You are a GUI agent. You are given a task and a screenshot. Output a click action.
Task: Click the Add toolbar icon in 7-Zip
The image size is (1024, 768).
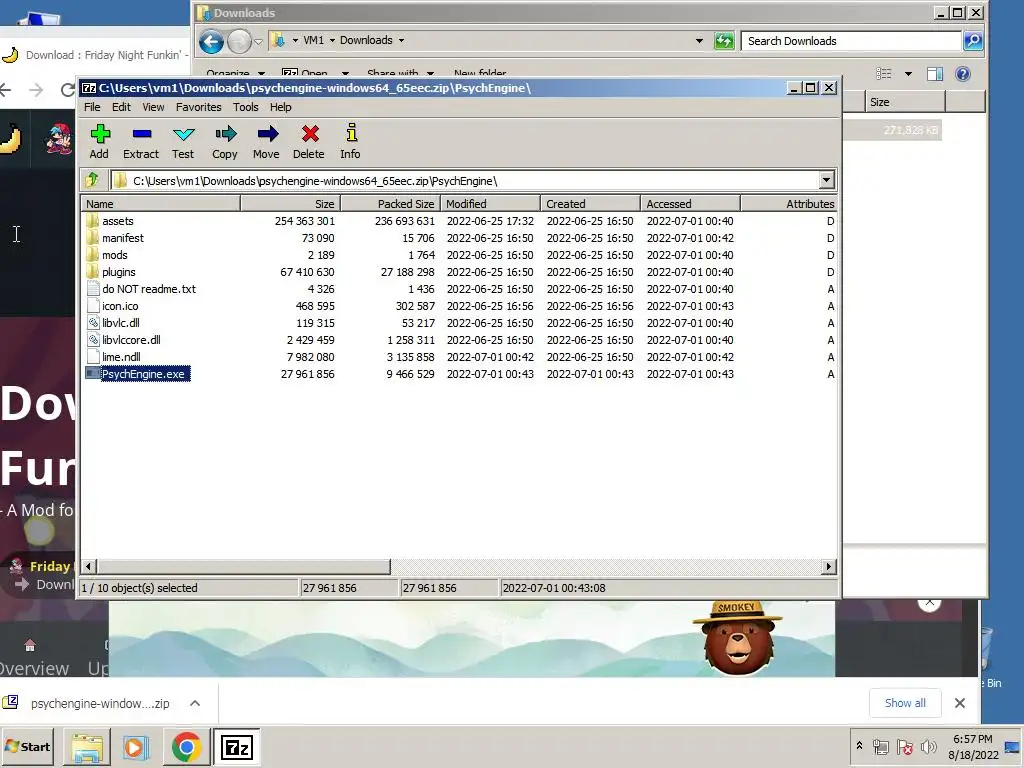pos(99,141)
